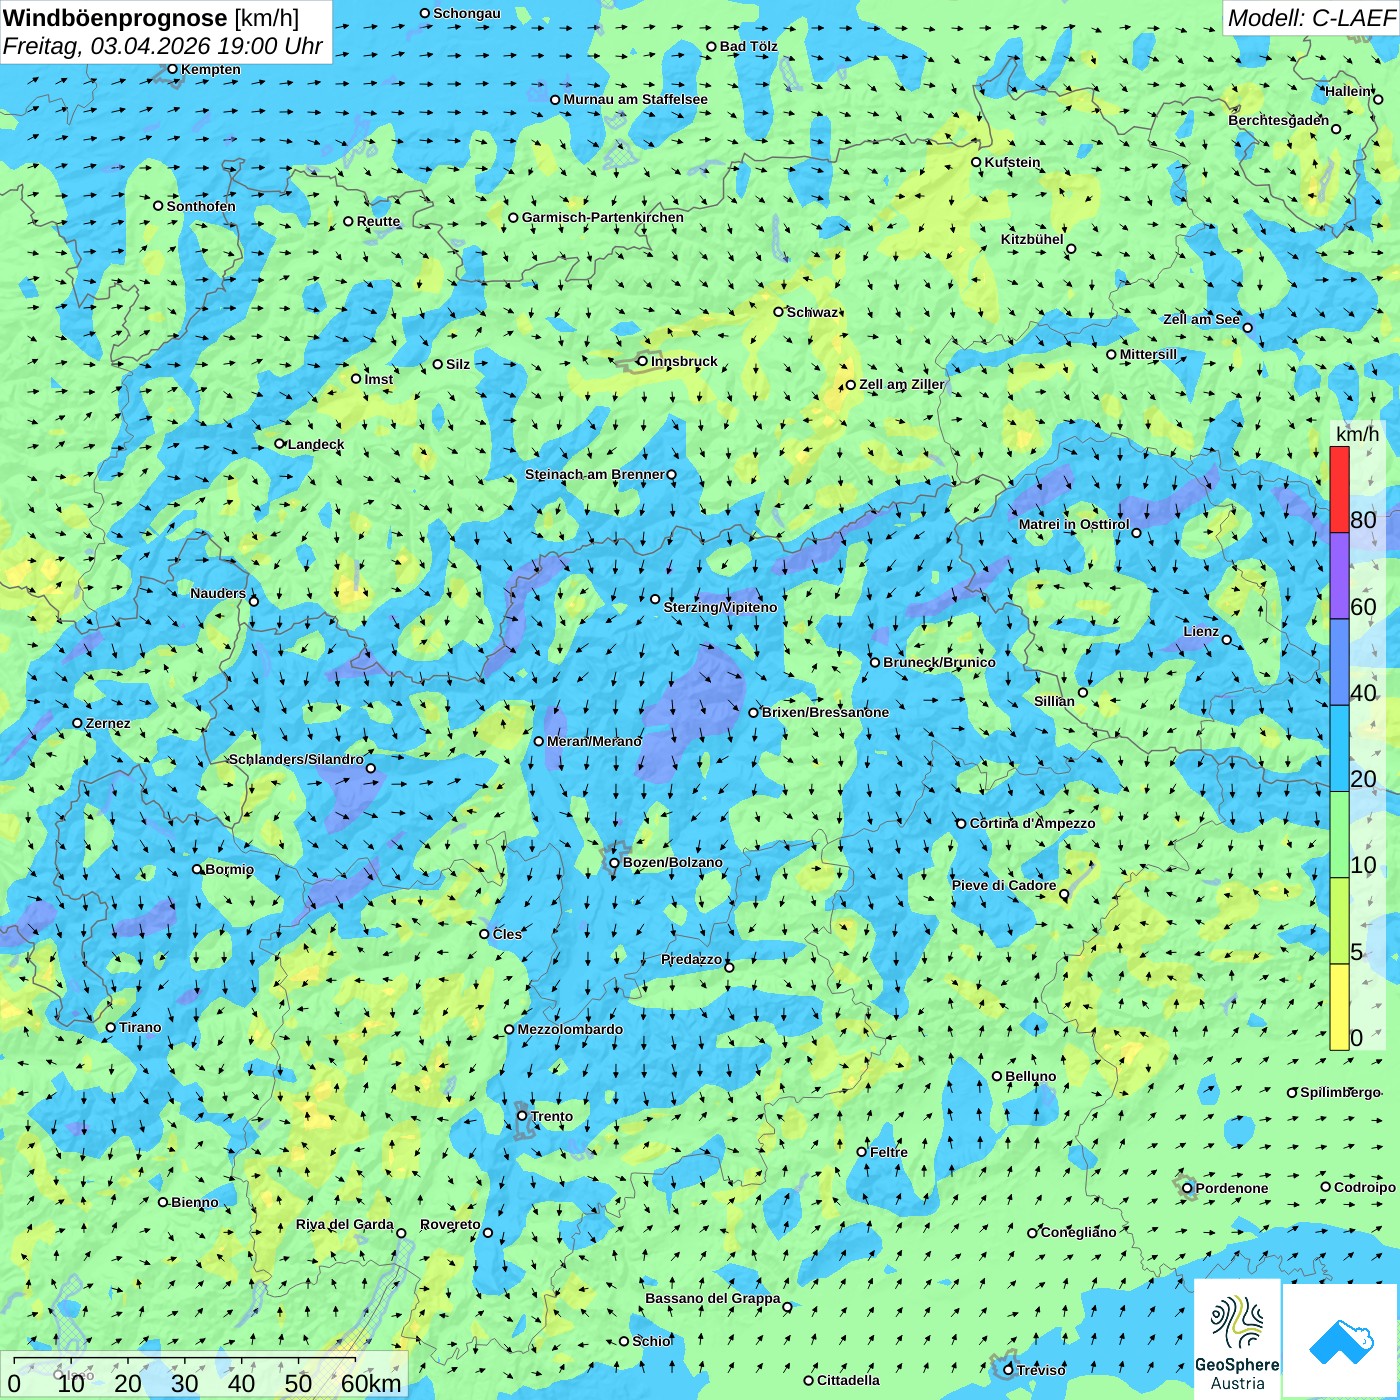The height and width of the screenshot is (1400, 1400).
Task: Click the Zell am Ziller label
Action: pos(901,384)
